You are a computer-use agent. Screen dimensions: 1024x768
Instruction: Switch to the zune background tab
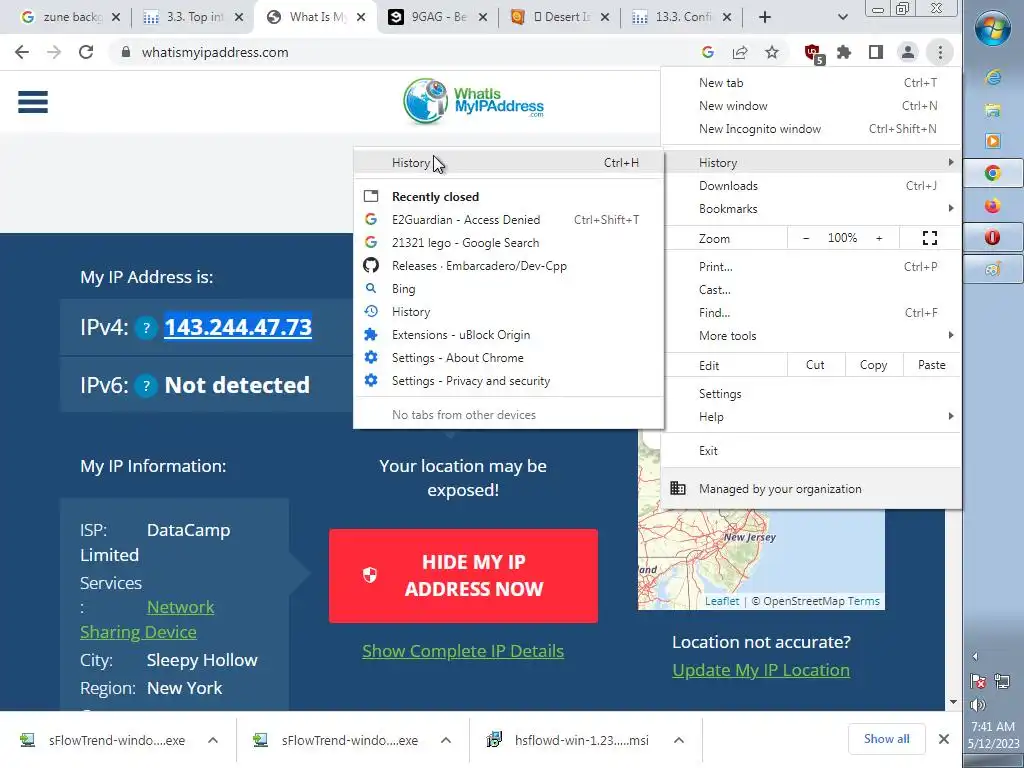(x=65, y=17)
